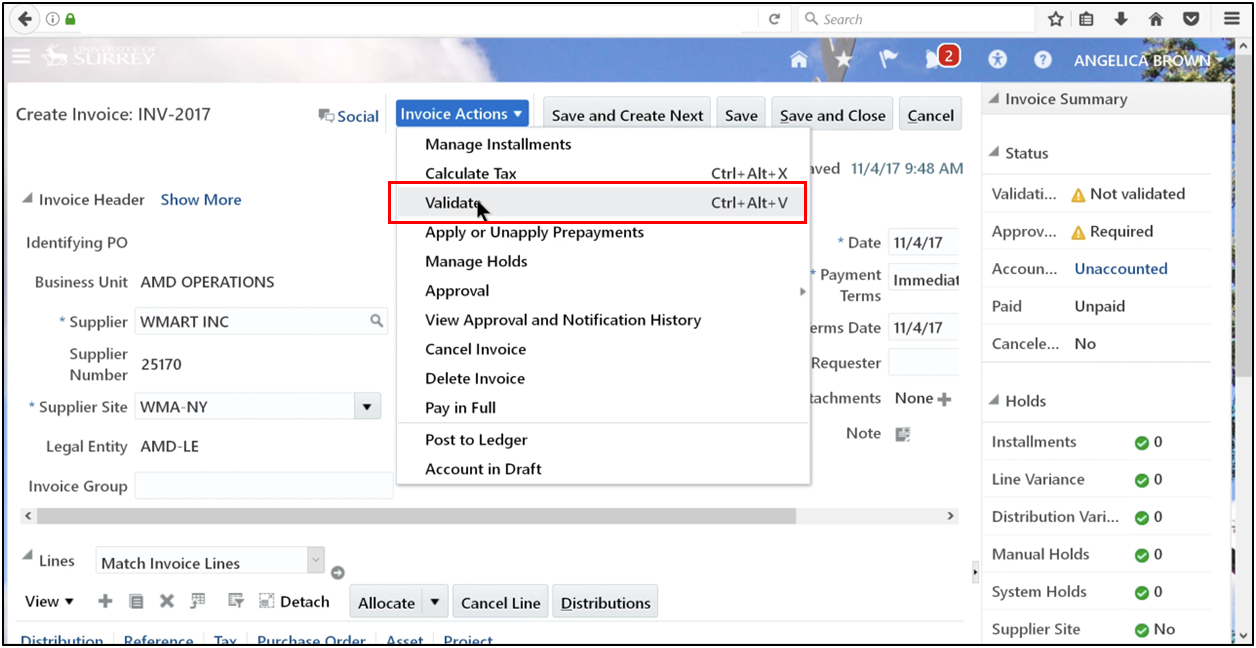Open the Unaccounted status link
The width and height of the screenshot is (1256, 648).
pyautogui.click(x=1120, y=268)
